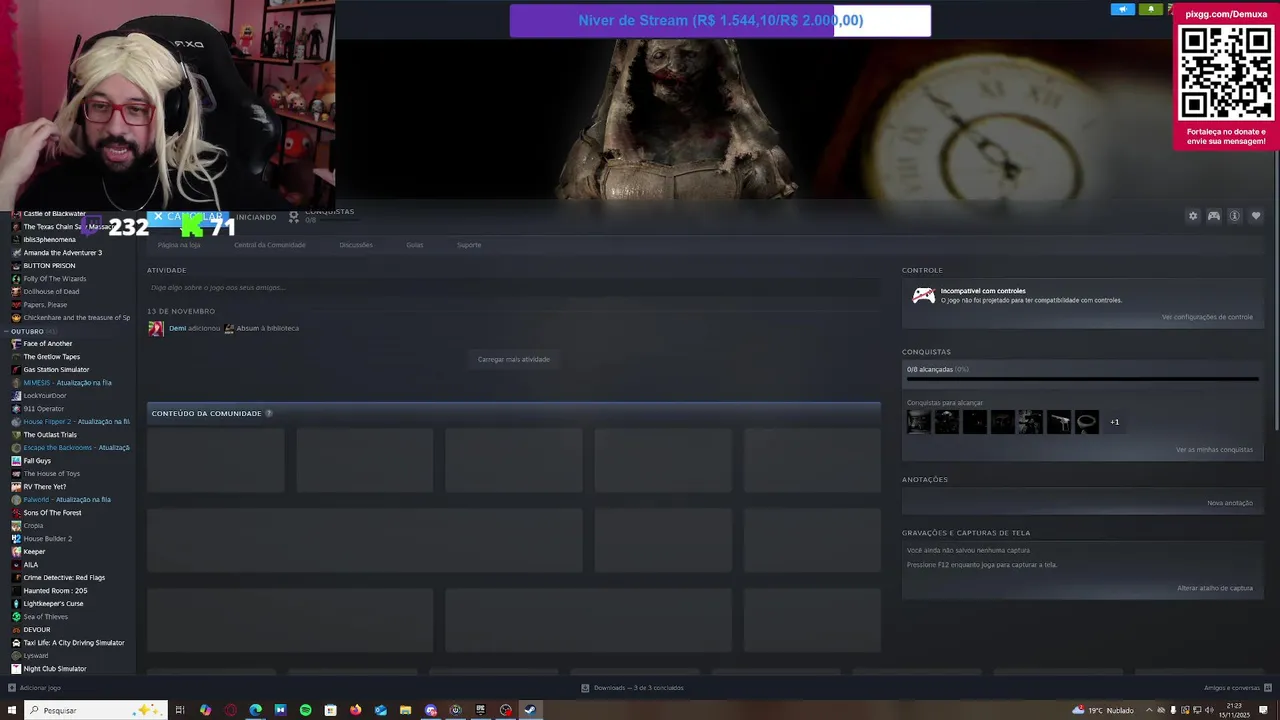Image resolution: width=1280 pixels, height=720 pixels.
Task: Open Ver configurações de controle link
Action: [x=1207, y=317]
